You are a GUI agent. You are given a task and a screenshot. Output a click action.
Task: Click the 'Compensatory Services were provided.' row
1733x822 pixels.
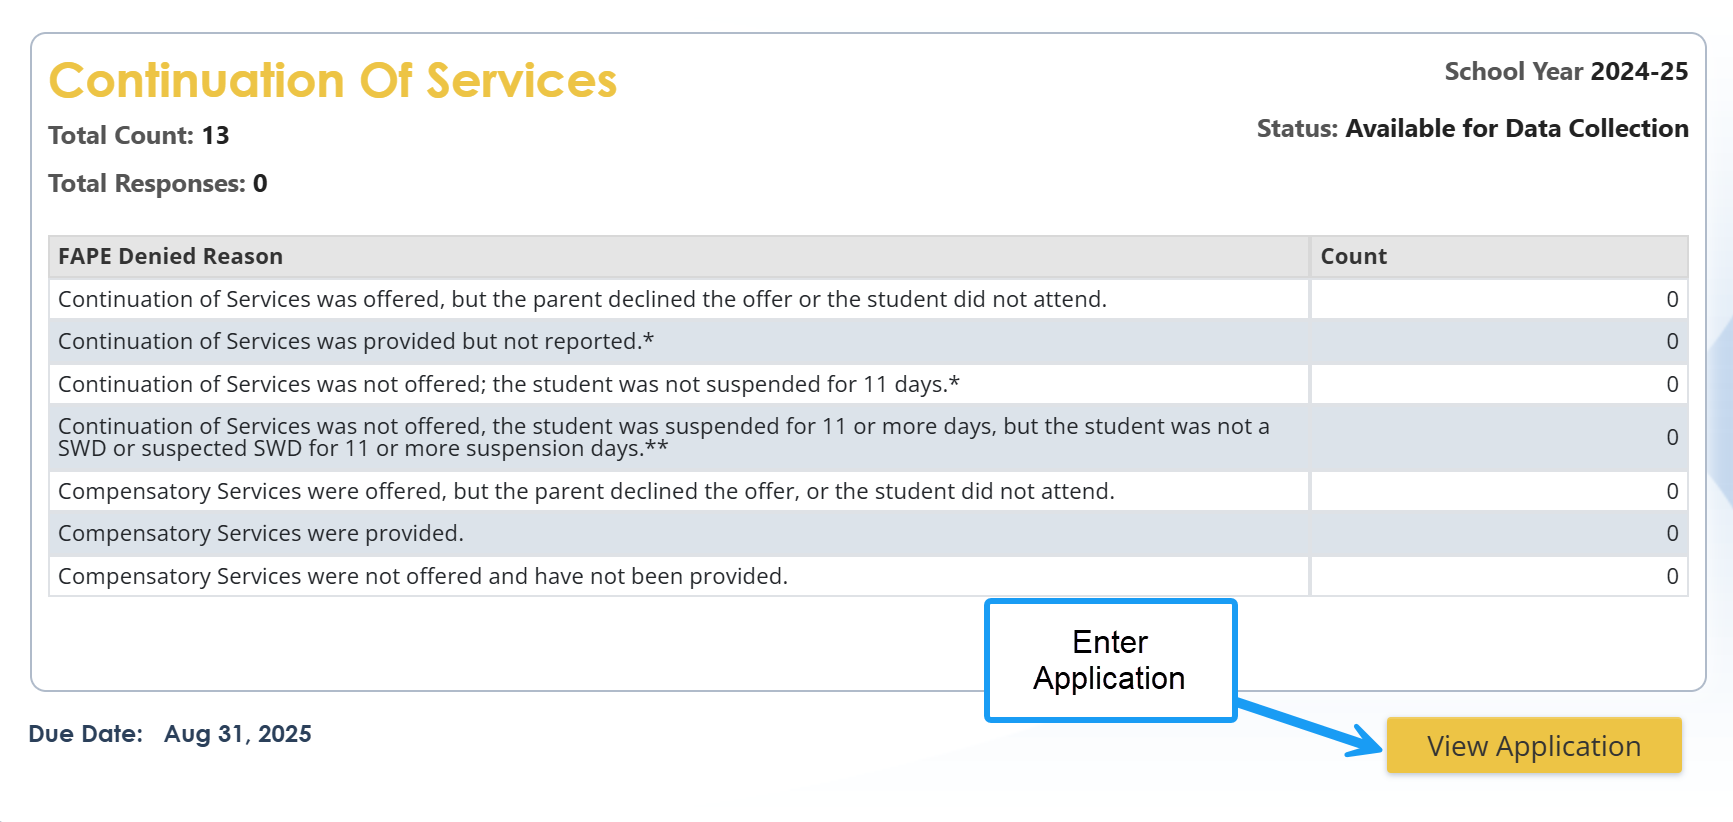[x=261, y=534]
